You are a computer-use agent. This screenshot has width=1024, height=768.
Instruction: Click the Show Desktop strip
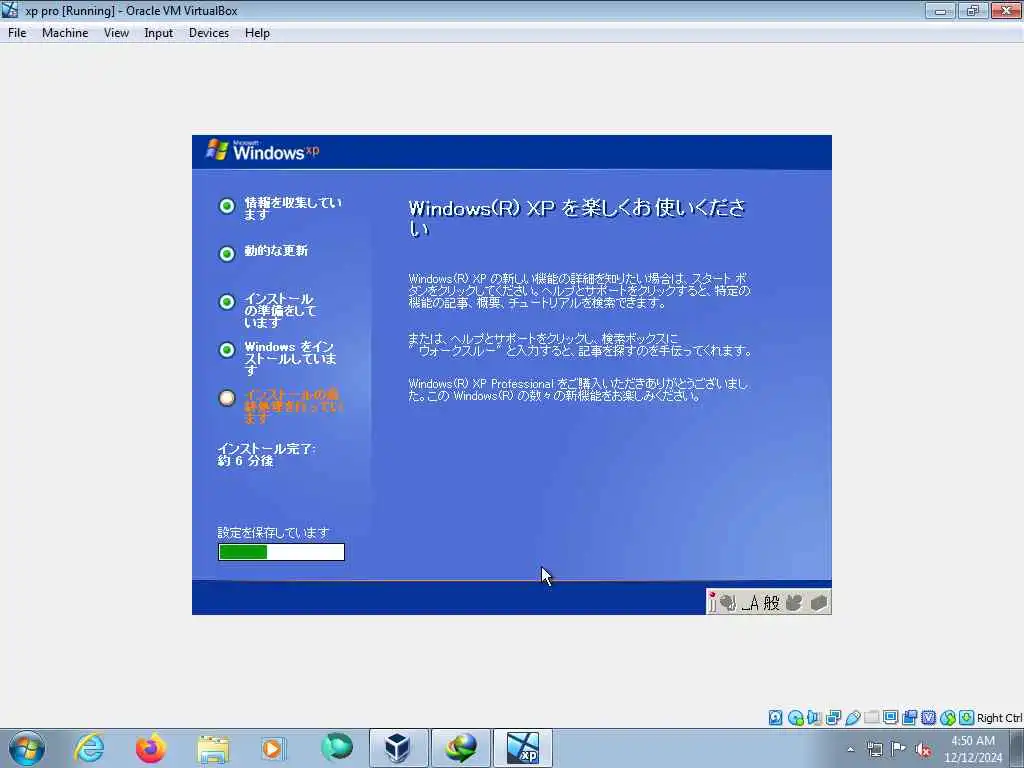click(x=1017, y=748)
